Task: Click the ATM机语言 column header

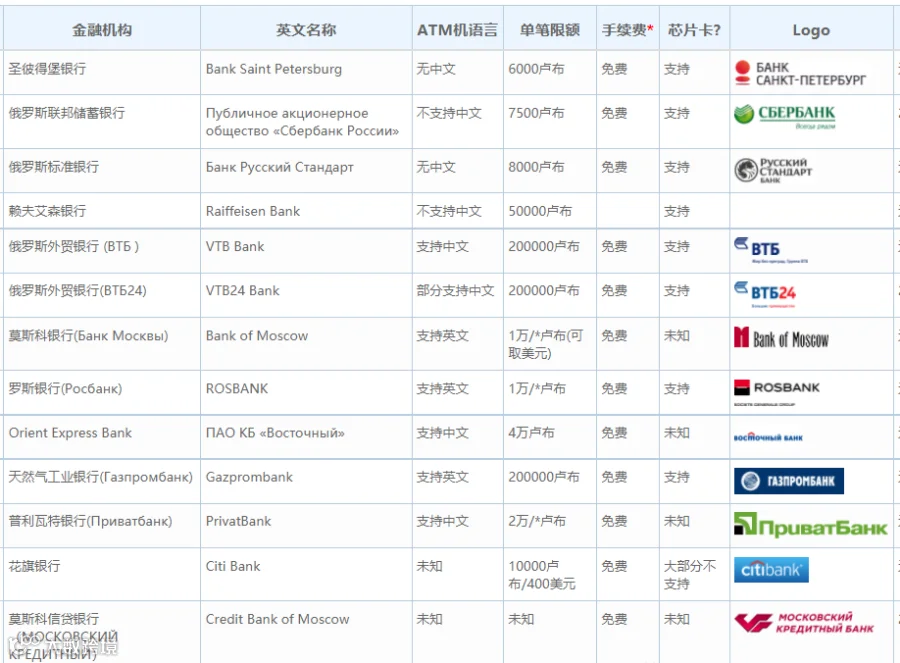Action: click(x=457, y=30)
